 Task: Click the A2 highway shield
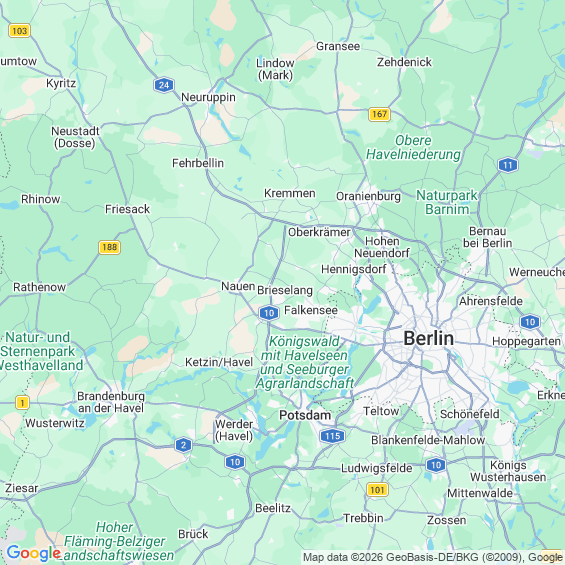point(183,445)
